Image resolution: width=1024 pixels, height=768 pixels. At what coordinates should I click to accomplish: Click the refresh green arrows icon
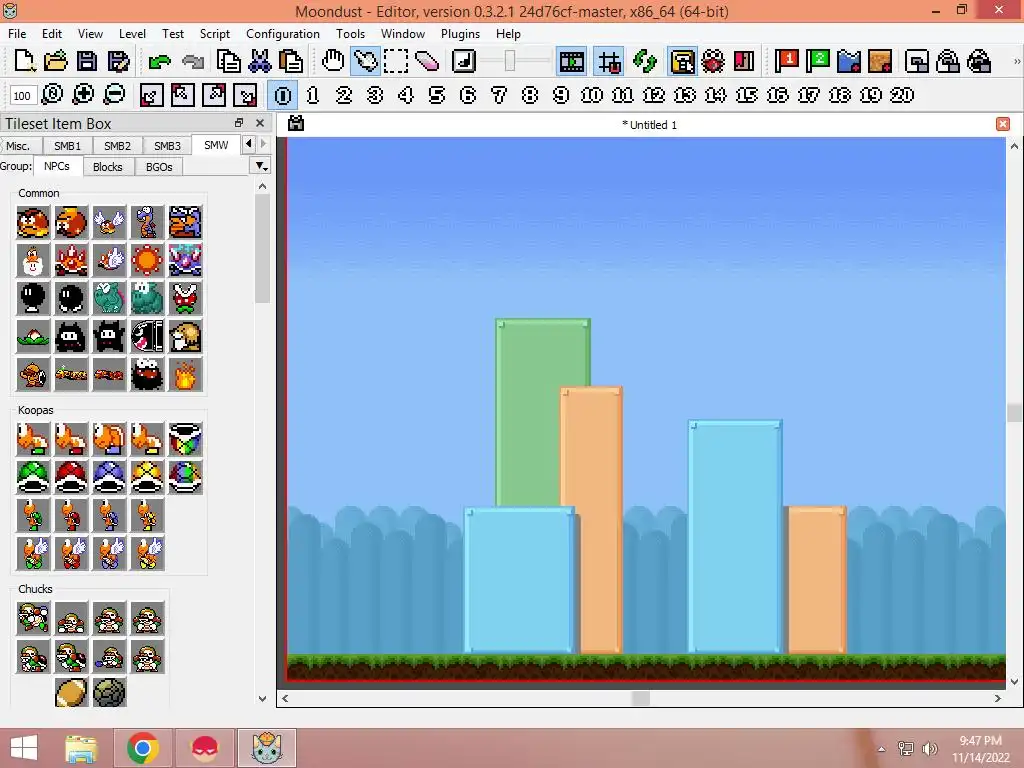coord(645,61)
